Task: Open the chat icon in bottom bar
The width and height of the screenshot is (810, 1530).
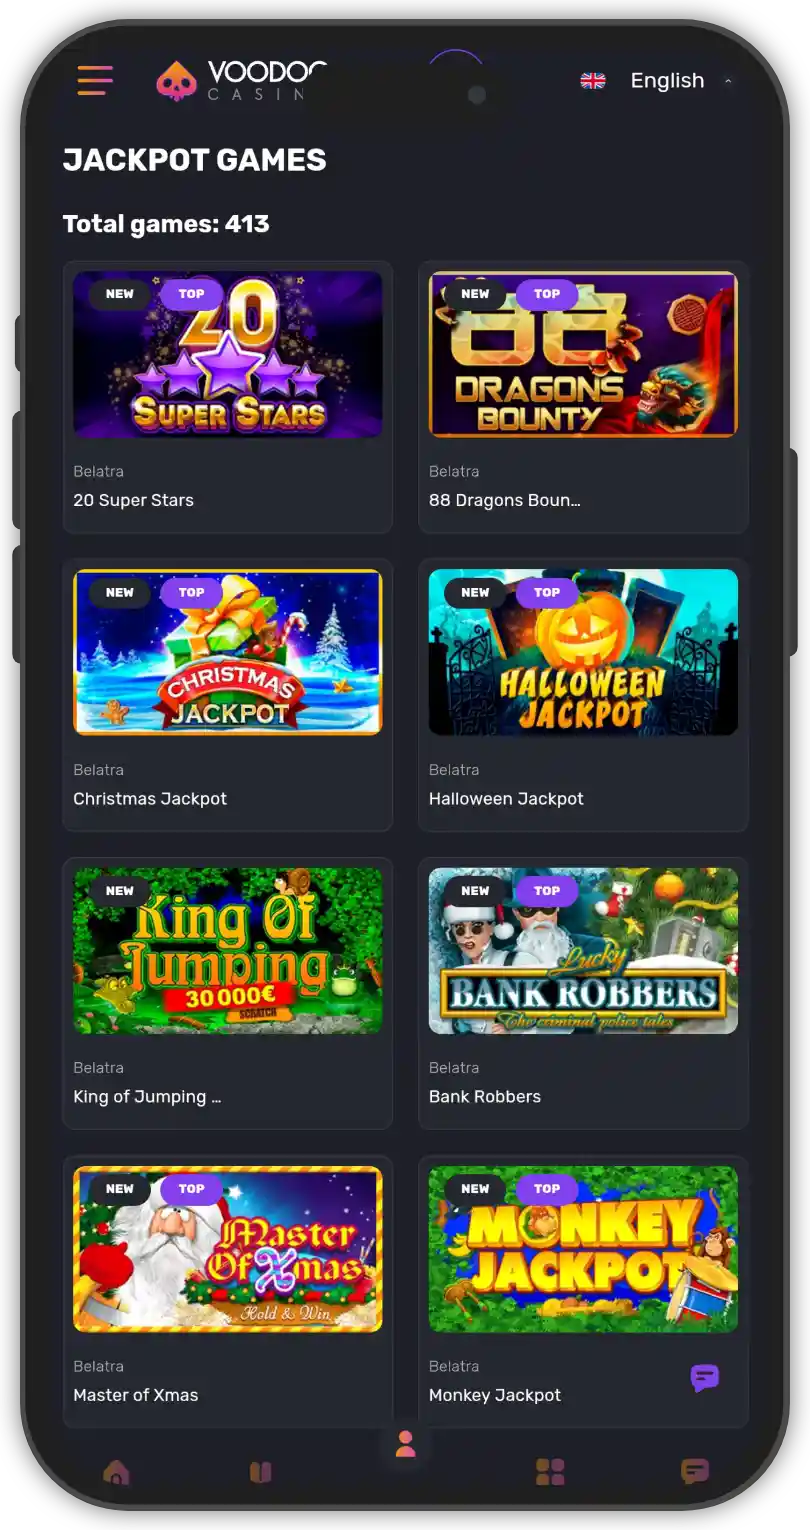Action: 695,1472
